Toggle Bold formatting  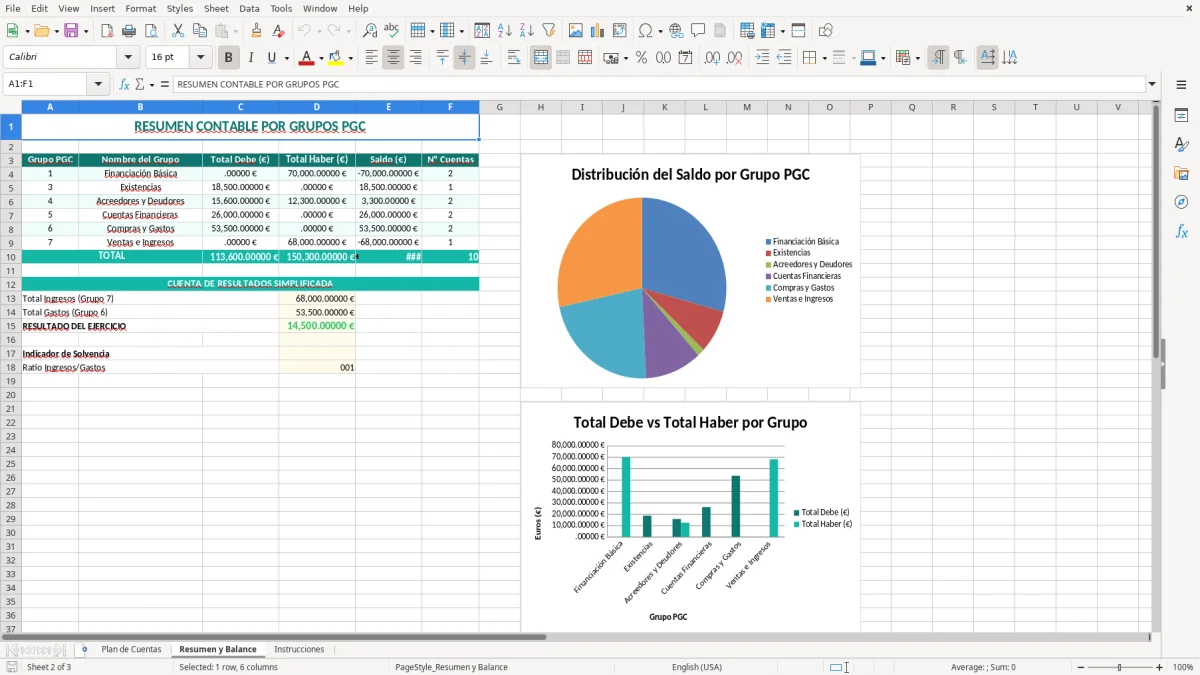pyautogui.click(x=228, y=58)
